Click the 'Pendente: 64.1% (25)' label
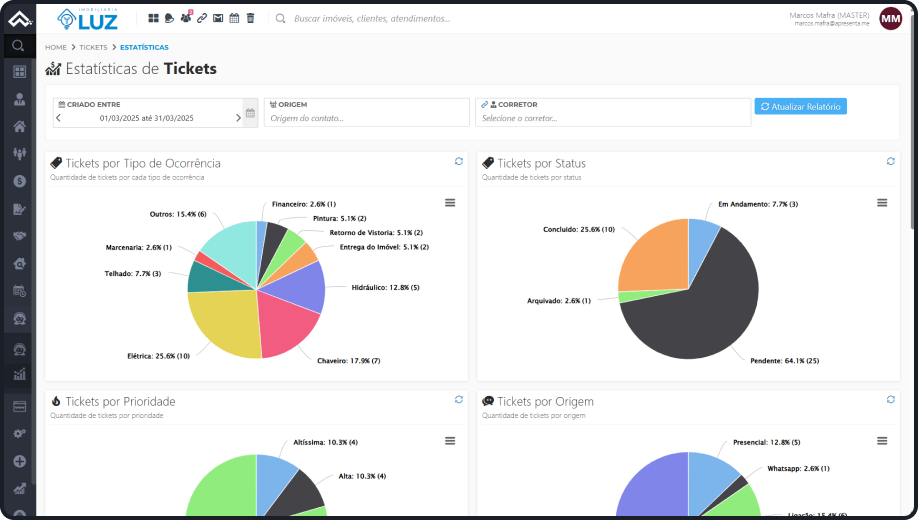 coord(785,361)
